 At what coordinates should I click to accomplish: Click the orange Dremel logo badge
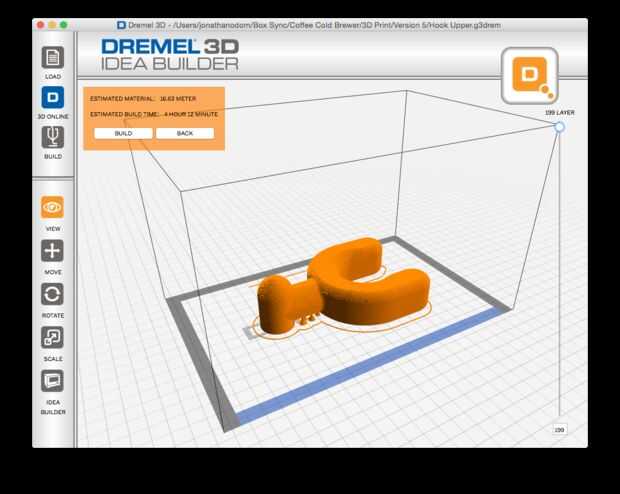coord(529,76)
